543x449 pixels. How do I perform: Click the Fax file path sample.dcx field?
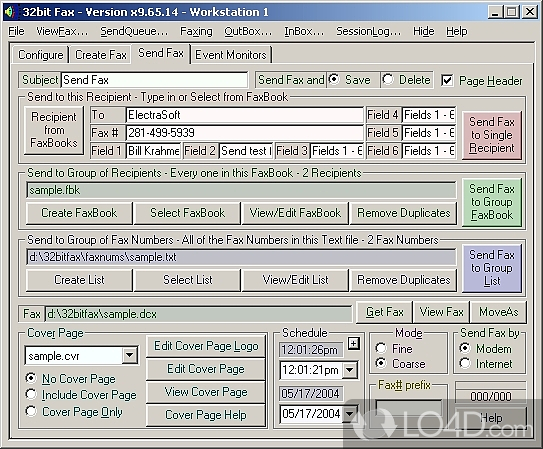point(198,314)
